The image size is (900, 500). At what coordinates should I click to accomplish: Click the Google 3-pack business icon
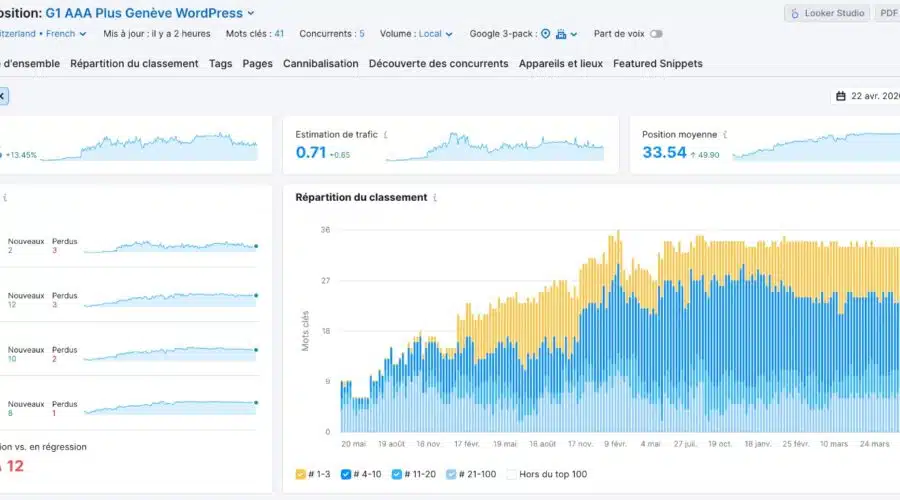pos(561,34)
